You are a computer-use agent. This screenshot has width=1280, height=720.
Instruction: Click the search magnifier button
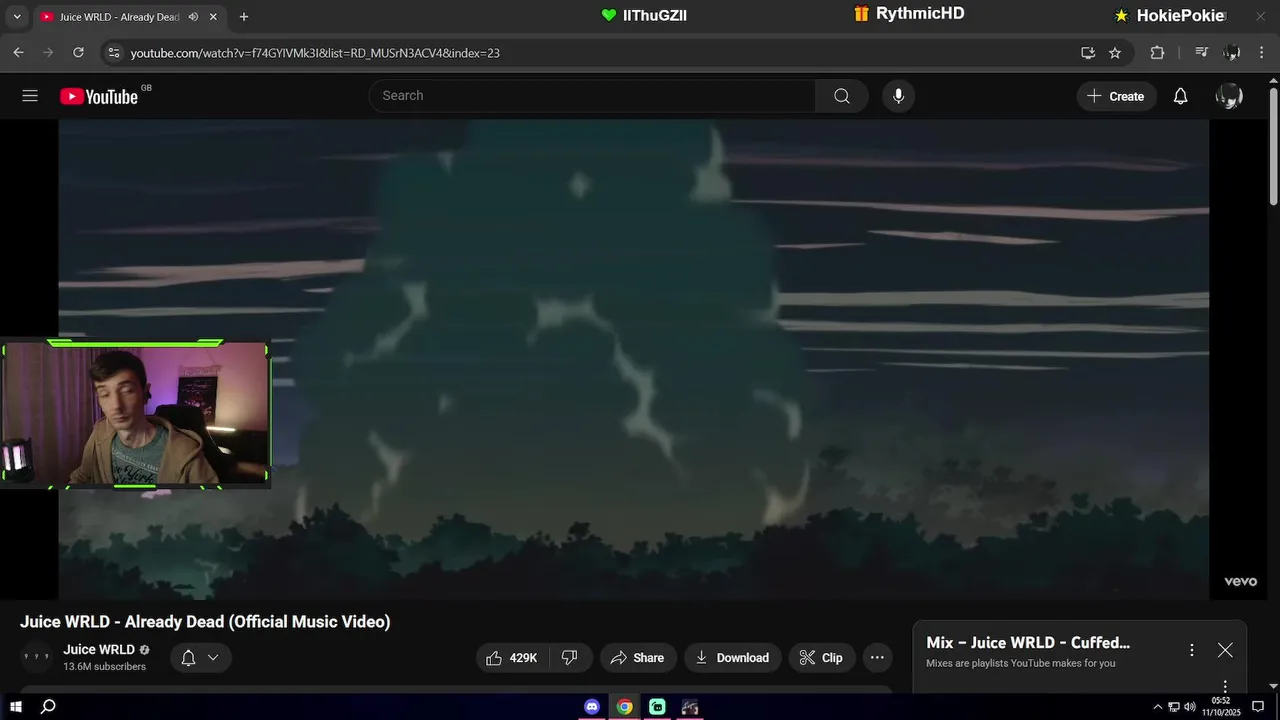842,96
